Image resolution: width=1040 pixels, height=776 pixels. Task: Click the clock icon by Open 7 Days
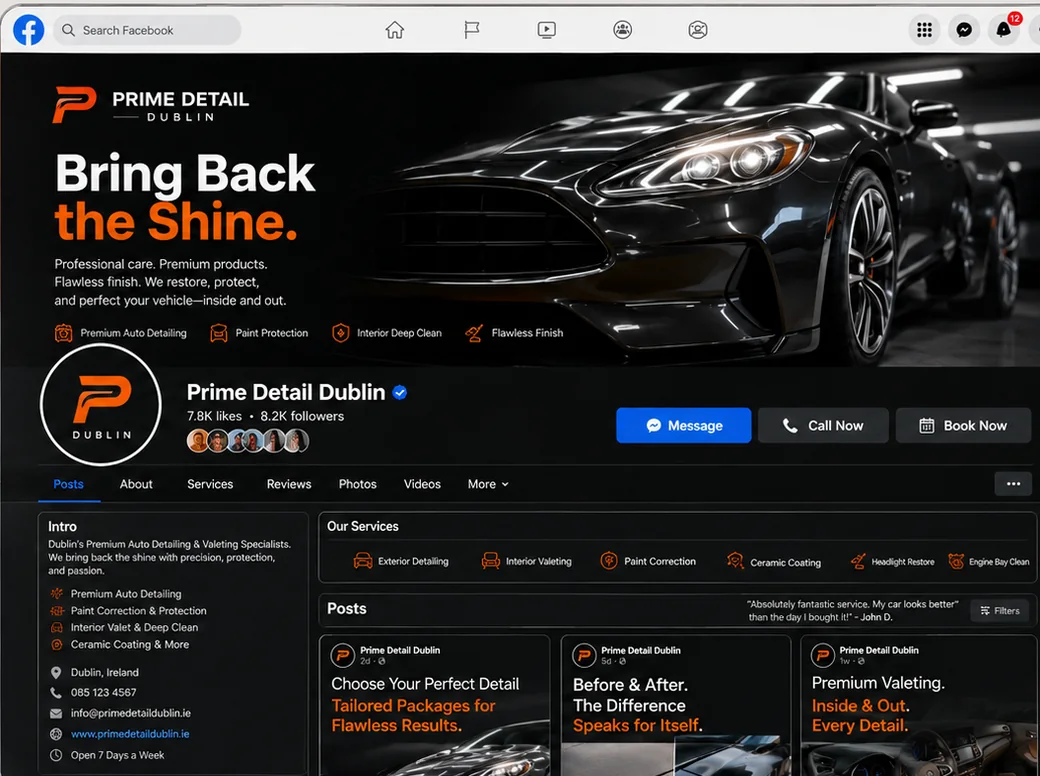[x=56, y=755]
